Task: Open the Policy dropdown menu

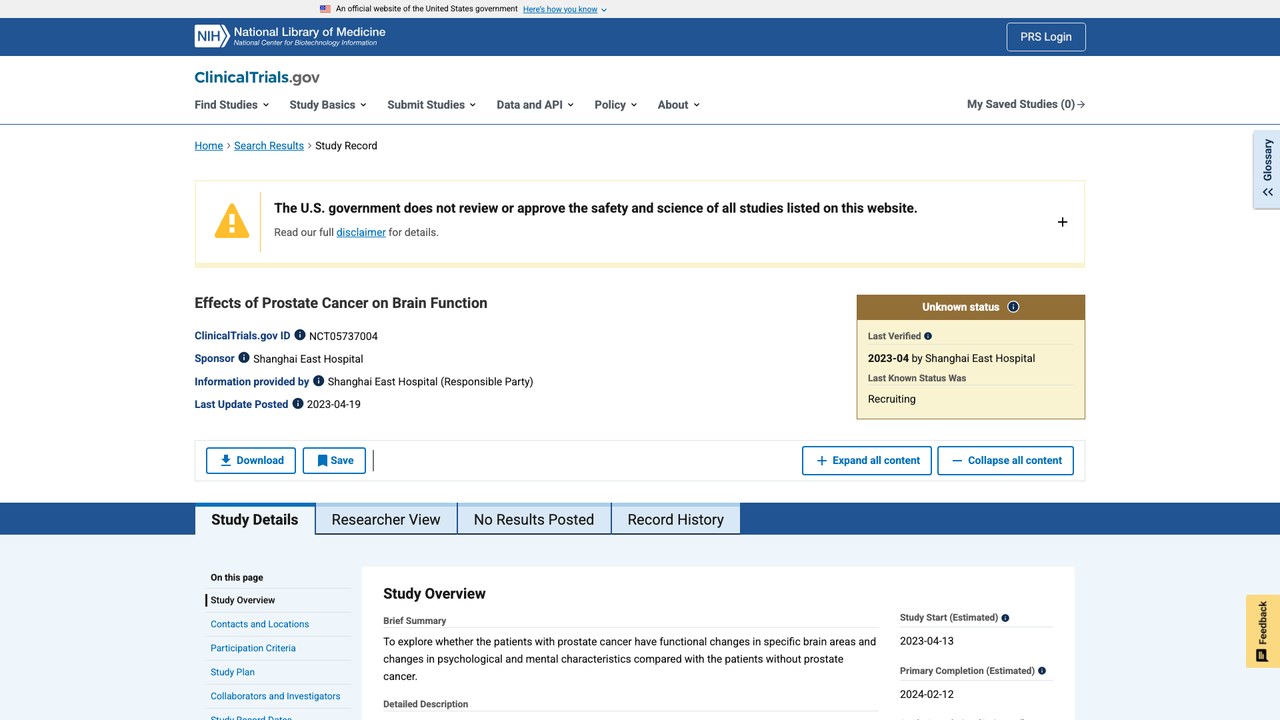Action: point(615,104)
